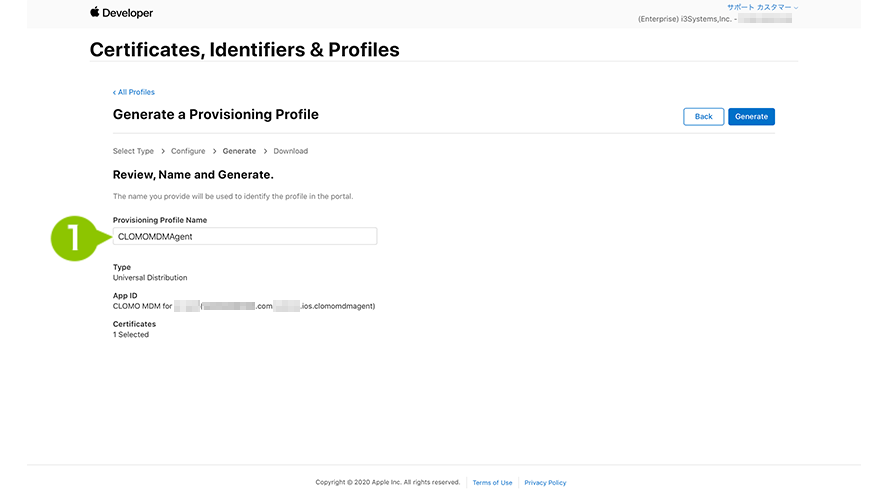Select the Download breadcrumb step
Image resolution: width=889 pixels, height=500 pixels.
click(291, 151)
